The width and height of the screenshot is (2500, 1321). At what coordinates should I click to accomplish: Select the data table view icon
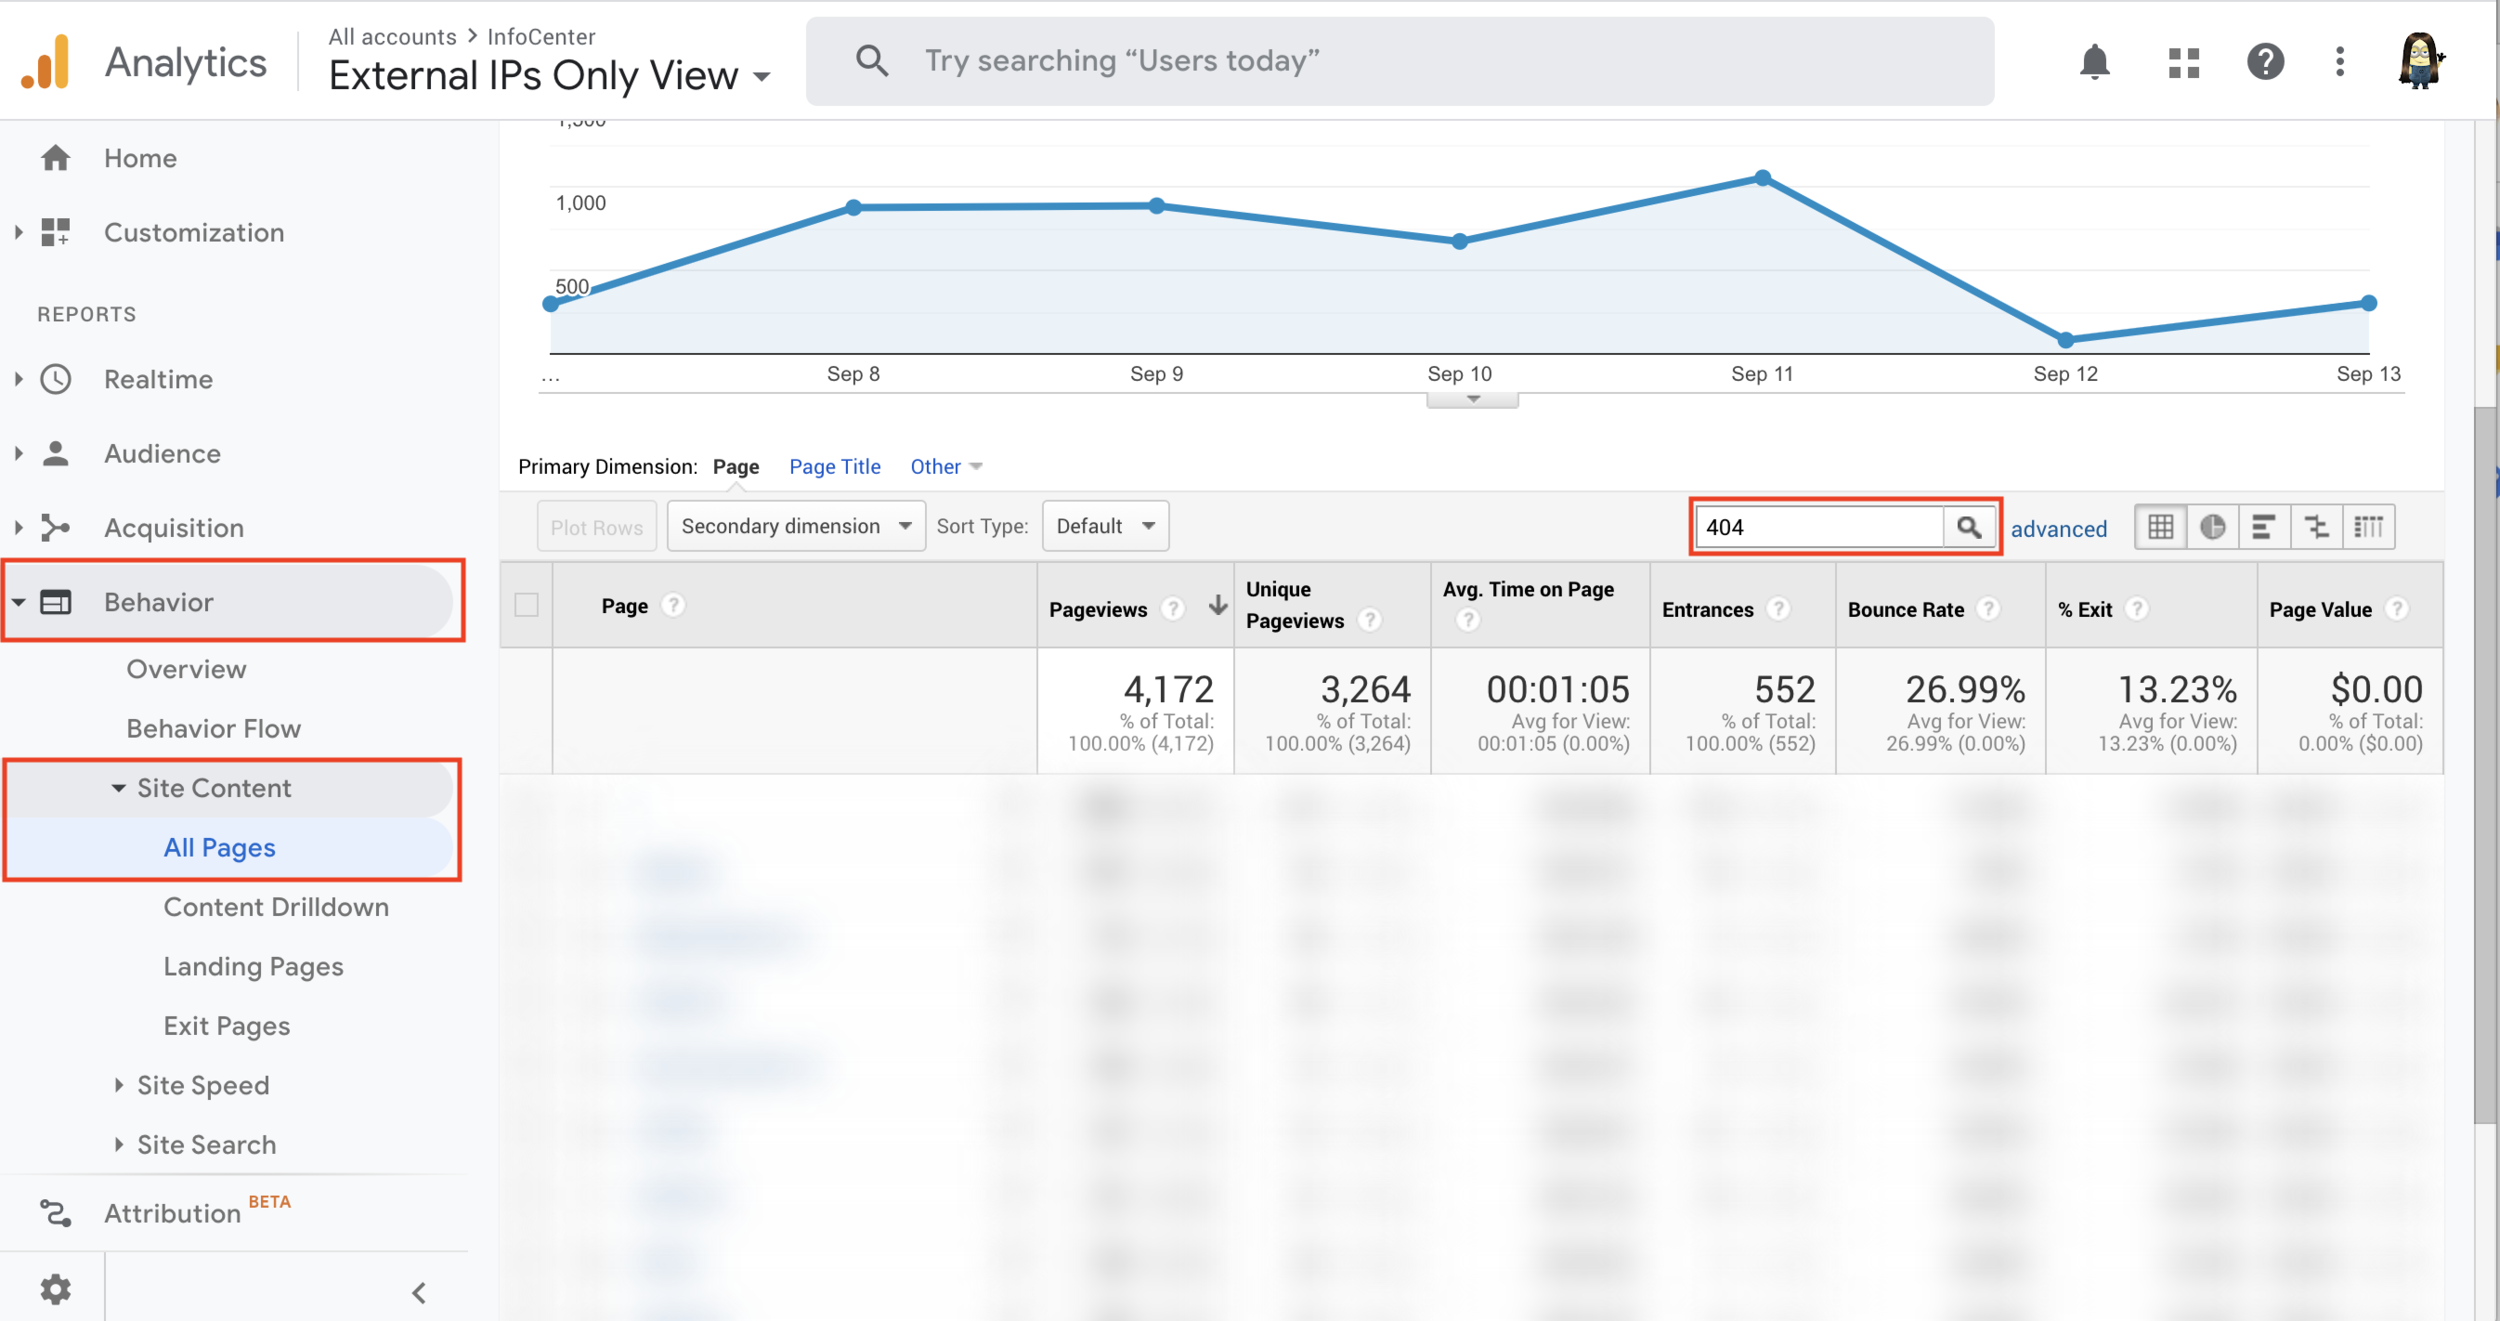point(2160,527)
